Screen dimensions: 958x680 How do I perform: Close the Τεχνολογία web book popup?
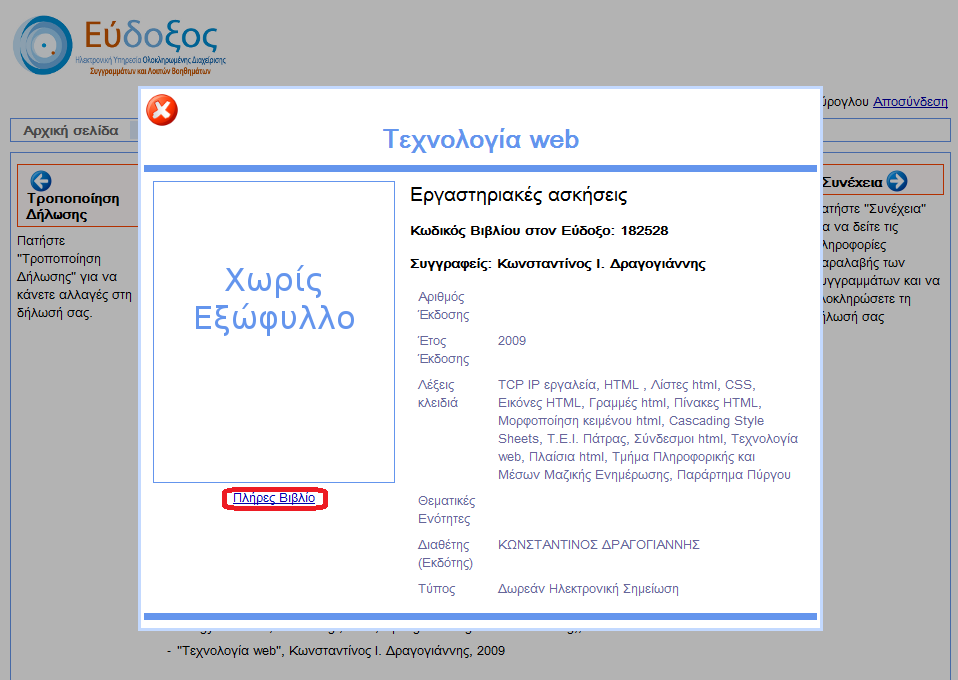tap(162, 111)
